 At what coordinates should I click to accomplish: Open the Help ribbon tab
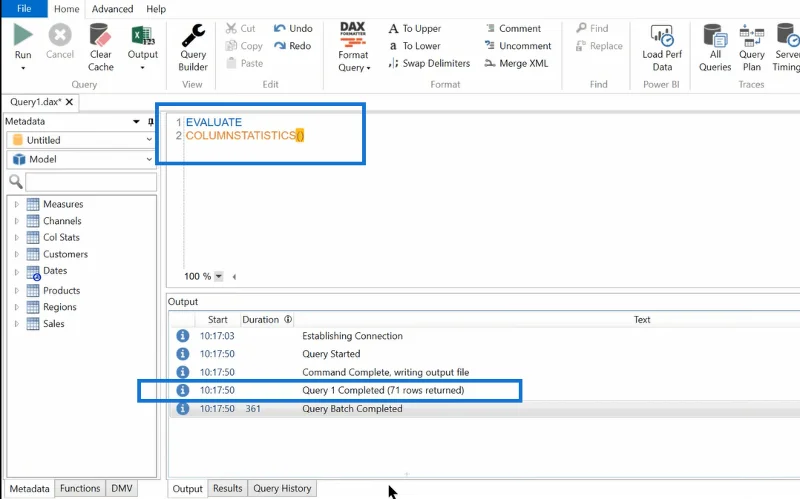(x=156, y=9)
